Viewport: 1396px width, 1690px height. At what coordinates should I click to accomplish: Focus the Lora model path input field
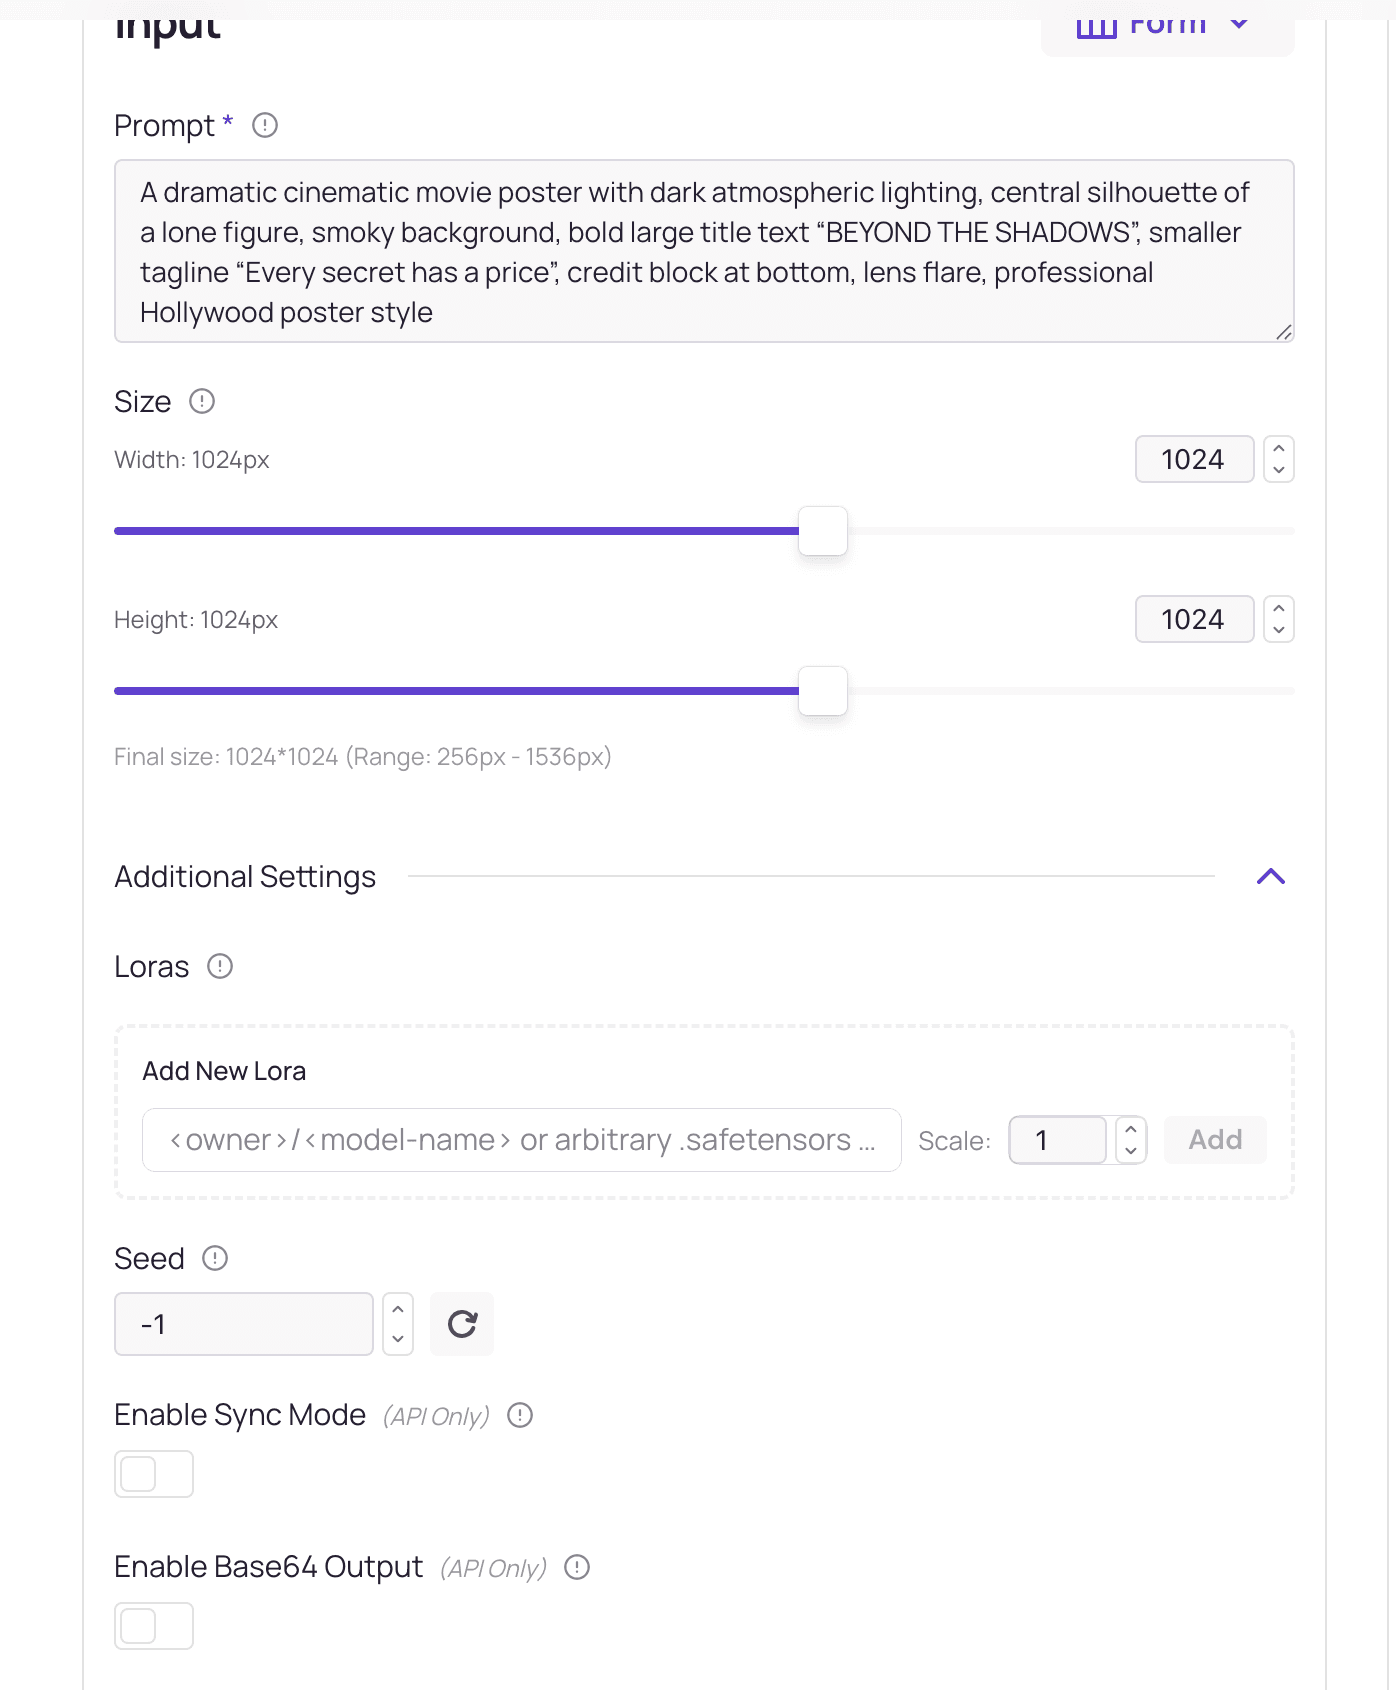click(x=521, y=1140)
